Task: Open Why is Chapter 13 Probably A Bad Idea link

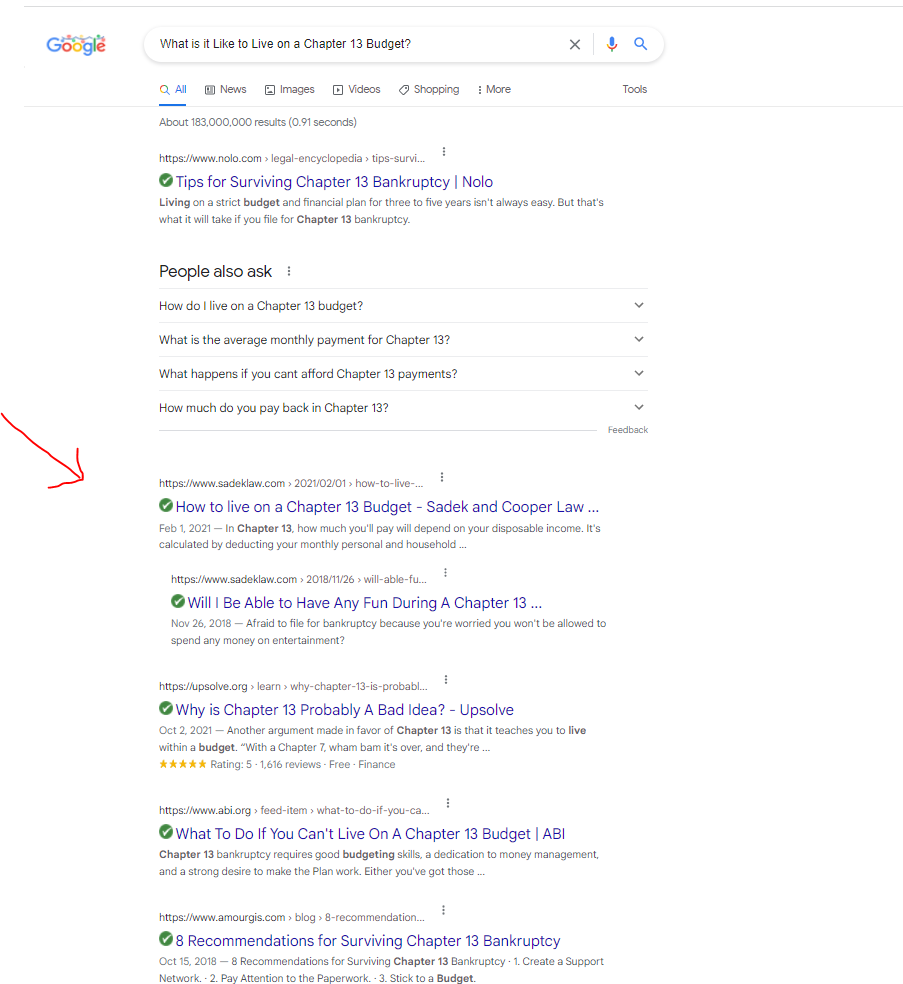Action: (345, 710)
